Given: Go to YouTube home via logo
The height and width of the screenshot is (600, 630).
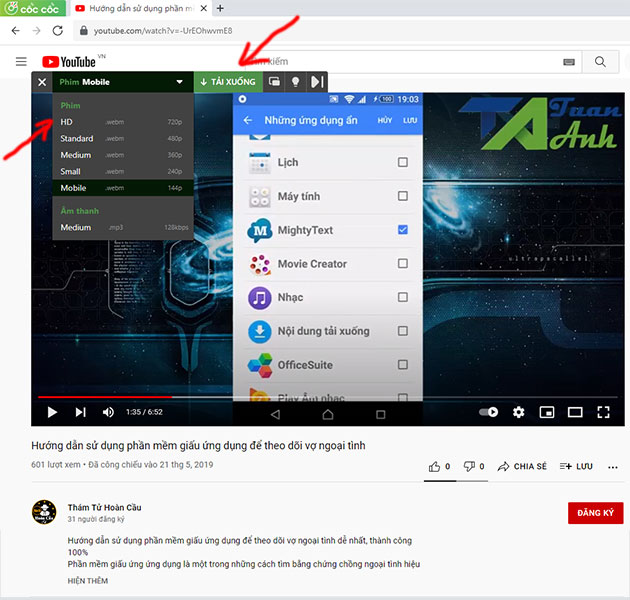Looking at the screenshot, I should point(69,62).
